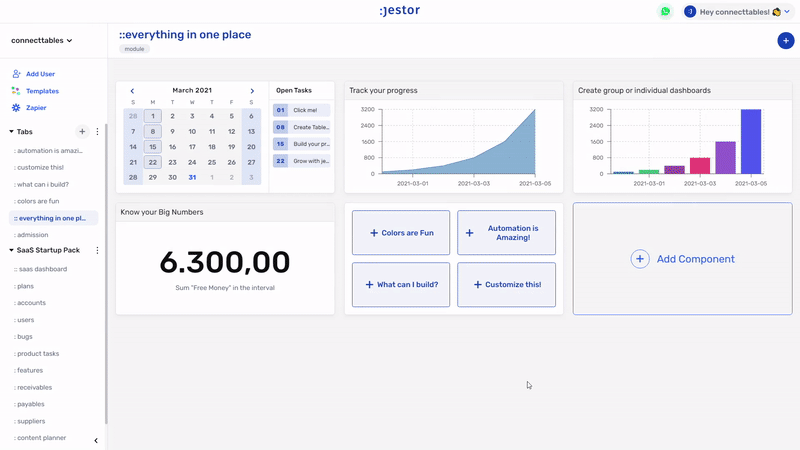Open the 'users' sidebar item
Viewport: 800px width, 450px height.
coord(24,320)
